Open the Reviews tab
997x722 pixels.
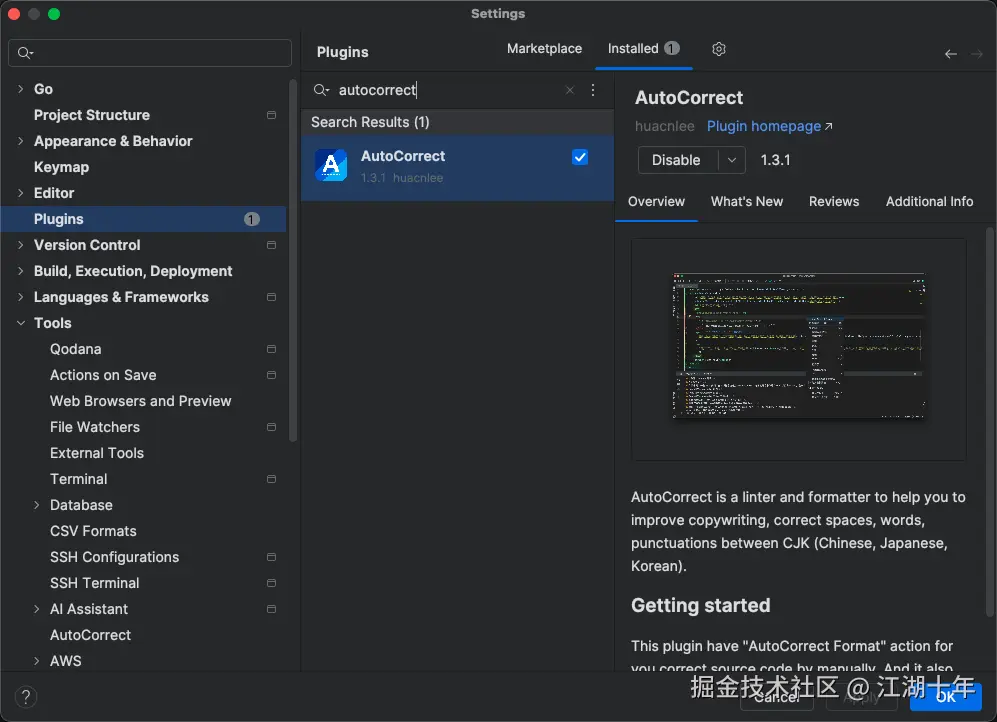coord(834,201)
